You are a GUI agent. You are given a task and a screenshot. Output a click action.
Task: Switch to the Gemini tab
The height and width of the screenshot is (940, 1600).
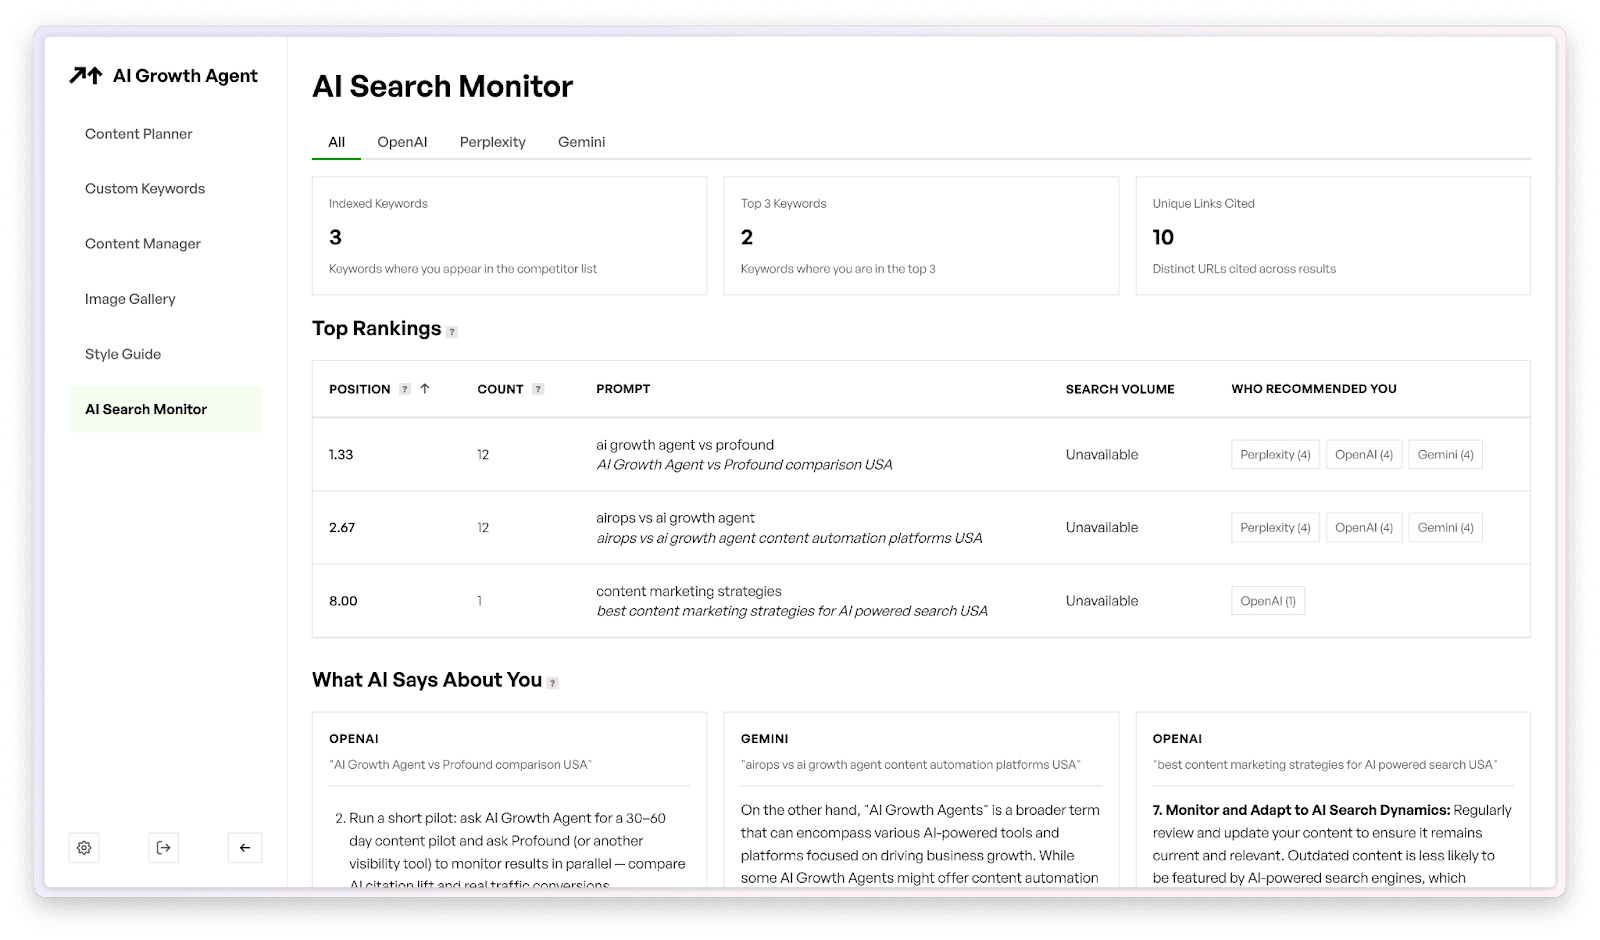(x=582, y=142)
